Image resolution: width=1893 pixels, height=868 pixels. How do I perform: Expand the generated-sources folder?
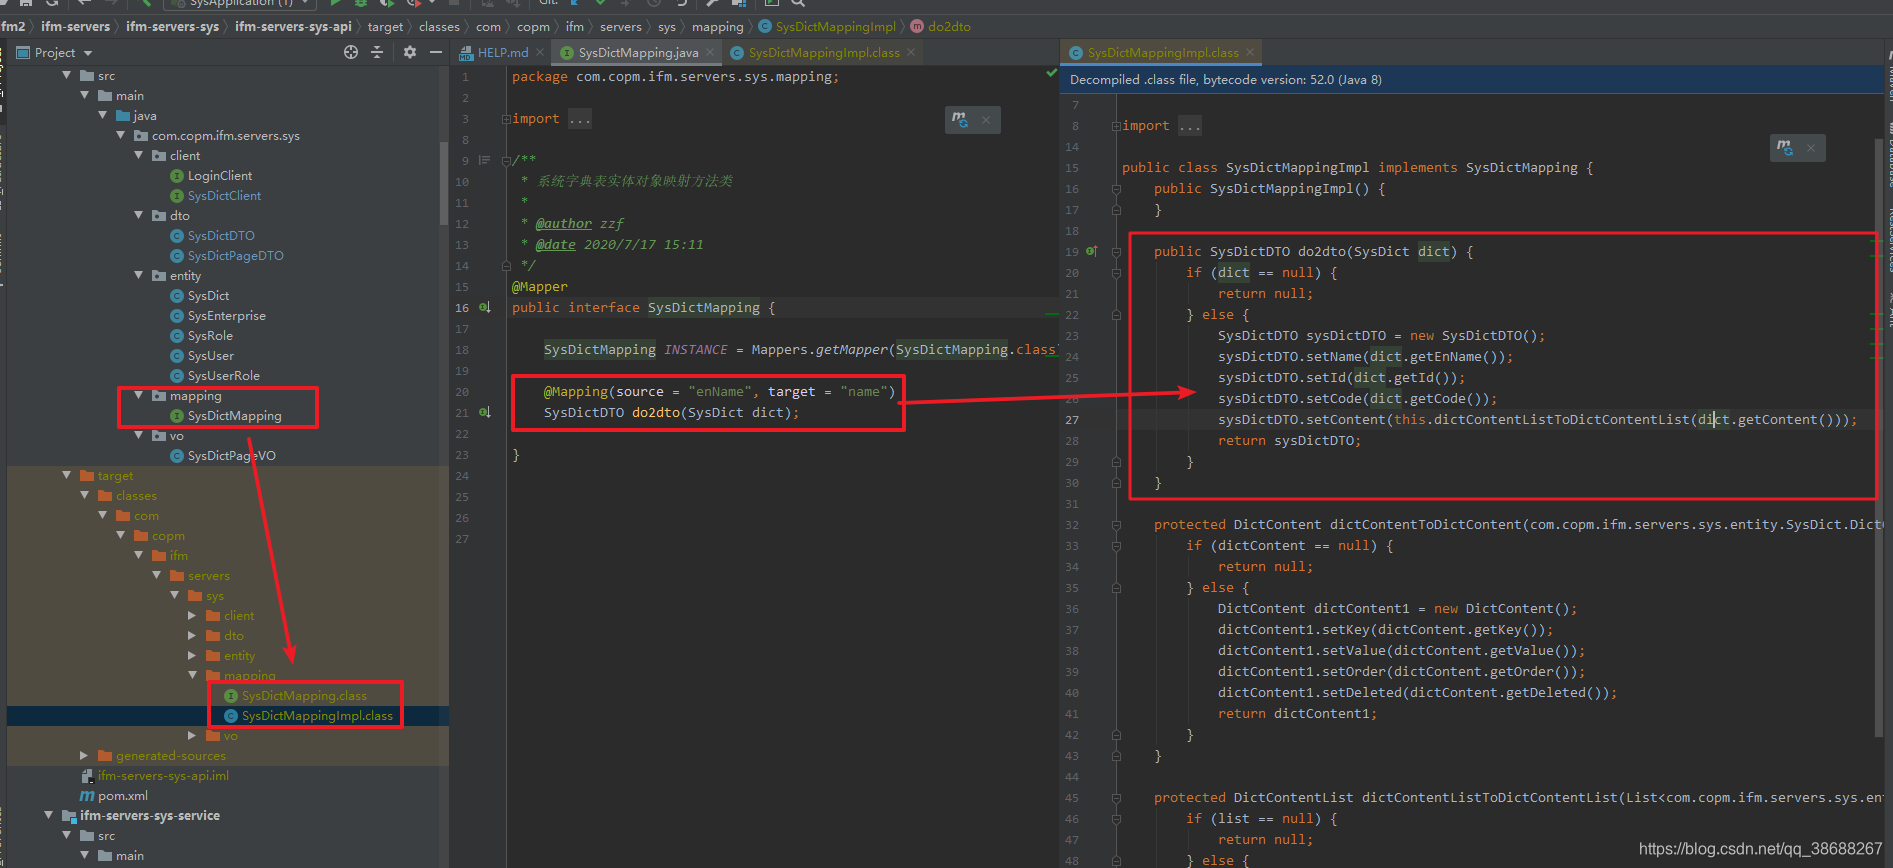[x=85, y=755]
